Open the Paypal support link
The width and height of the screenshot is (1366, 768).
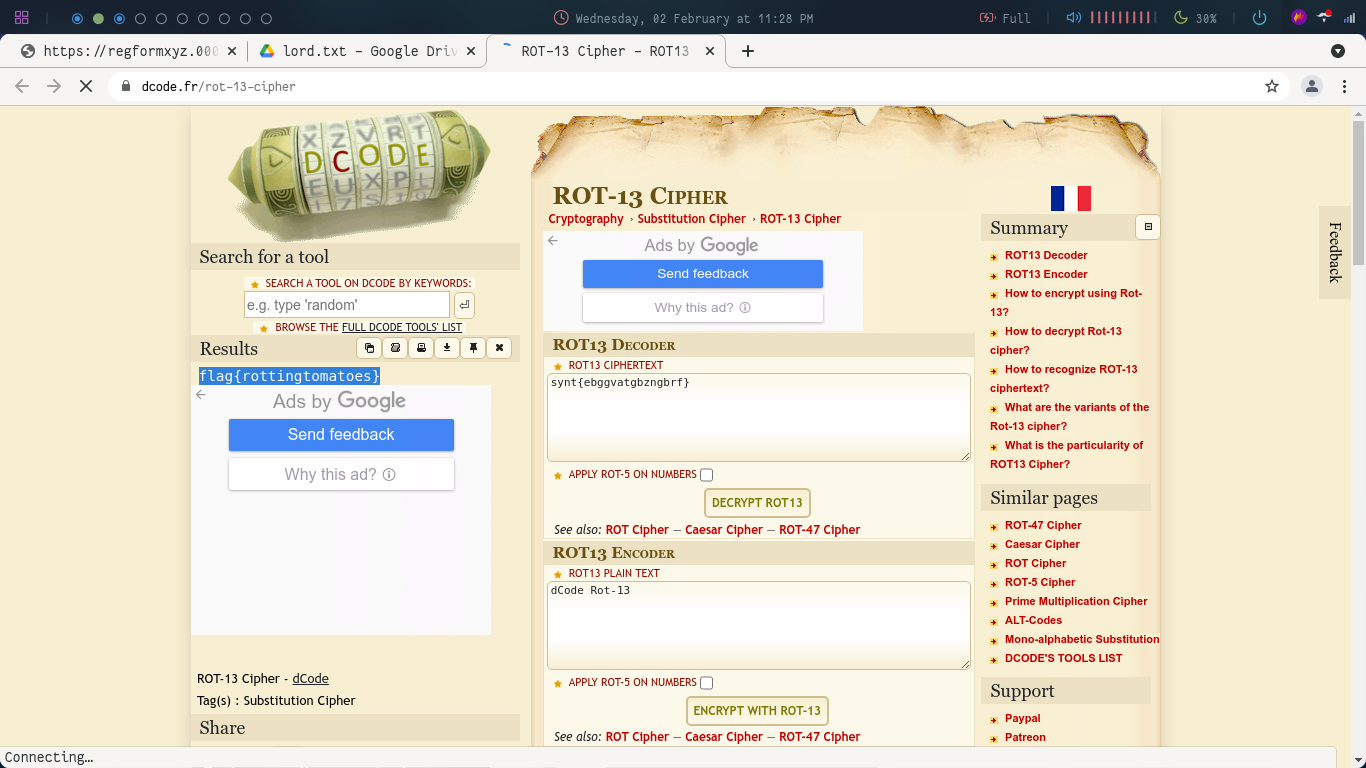[x=1023, y=718]
